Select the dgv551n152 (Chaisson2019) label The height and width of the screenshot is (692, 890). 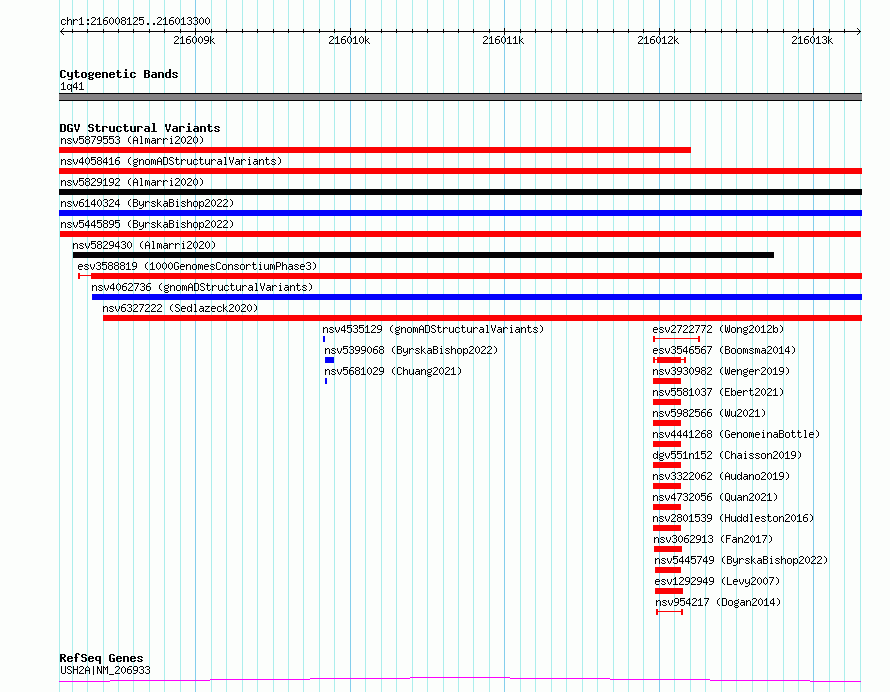click(x=727, y=455)
